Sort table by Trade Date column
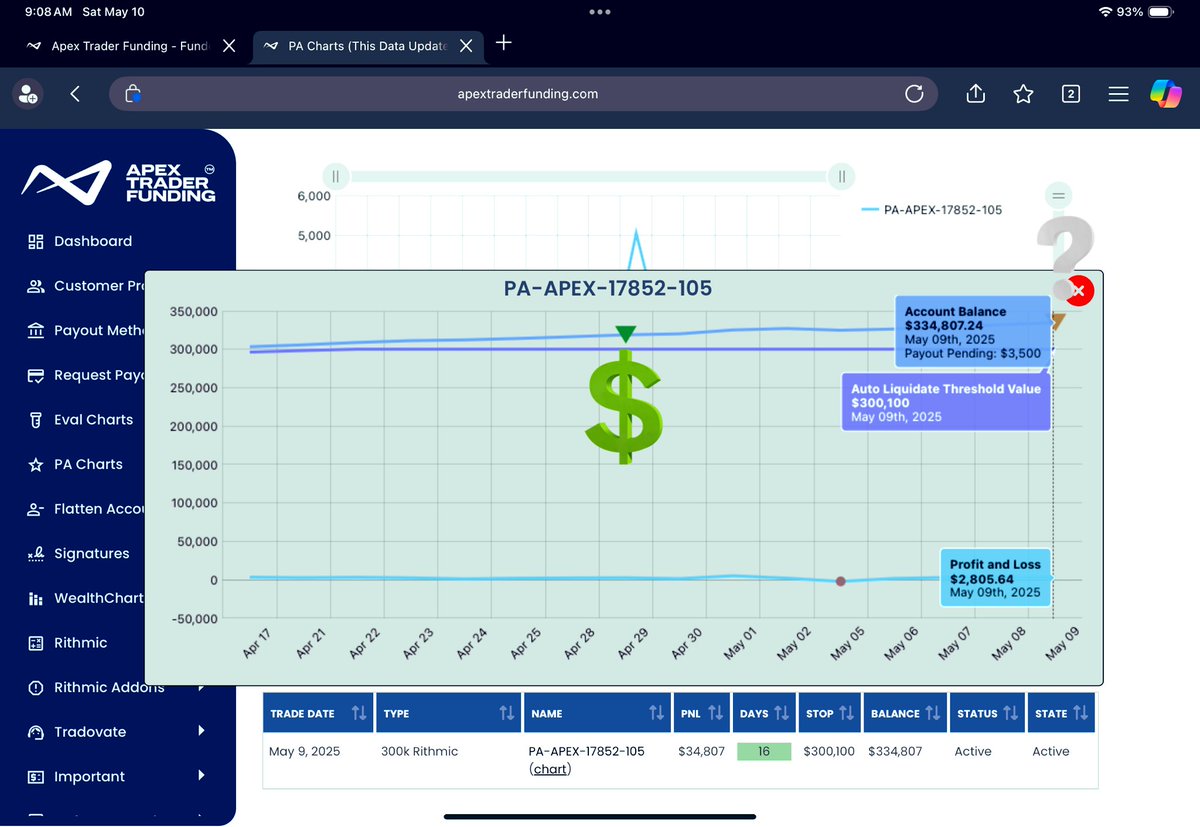Image resolution: width=1200 pixels, height=827 pixels. point(318,713)
